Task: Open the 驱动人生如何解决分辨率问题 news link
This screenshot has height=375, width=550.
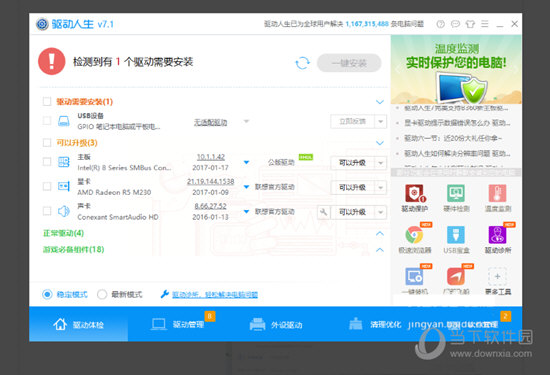Action: pyautogui.click(x=457, y=153)
